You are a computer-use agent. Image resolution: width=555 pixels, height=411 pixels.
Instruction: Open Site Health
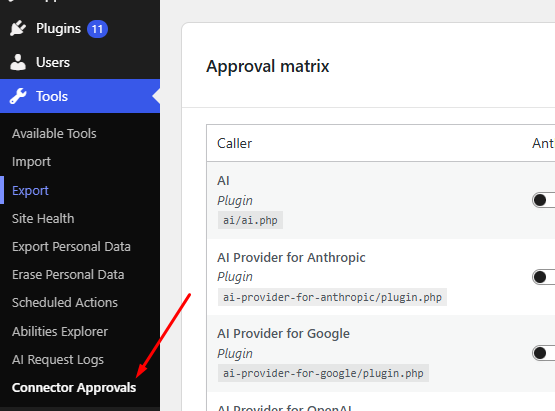pyautogui.click(x=43, y=218)
